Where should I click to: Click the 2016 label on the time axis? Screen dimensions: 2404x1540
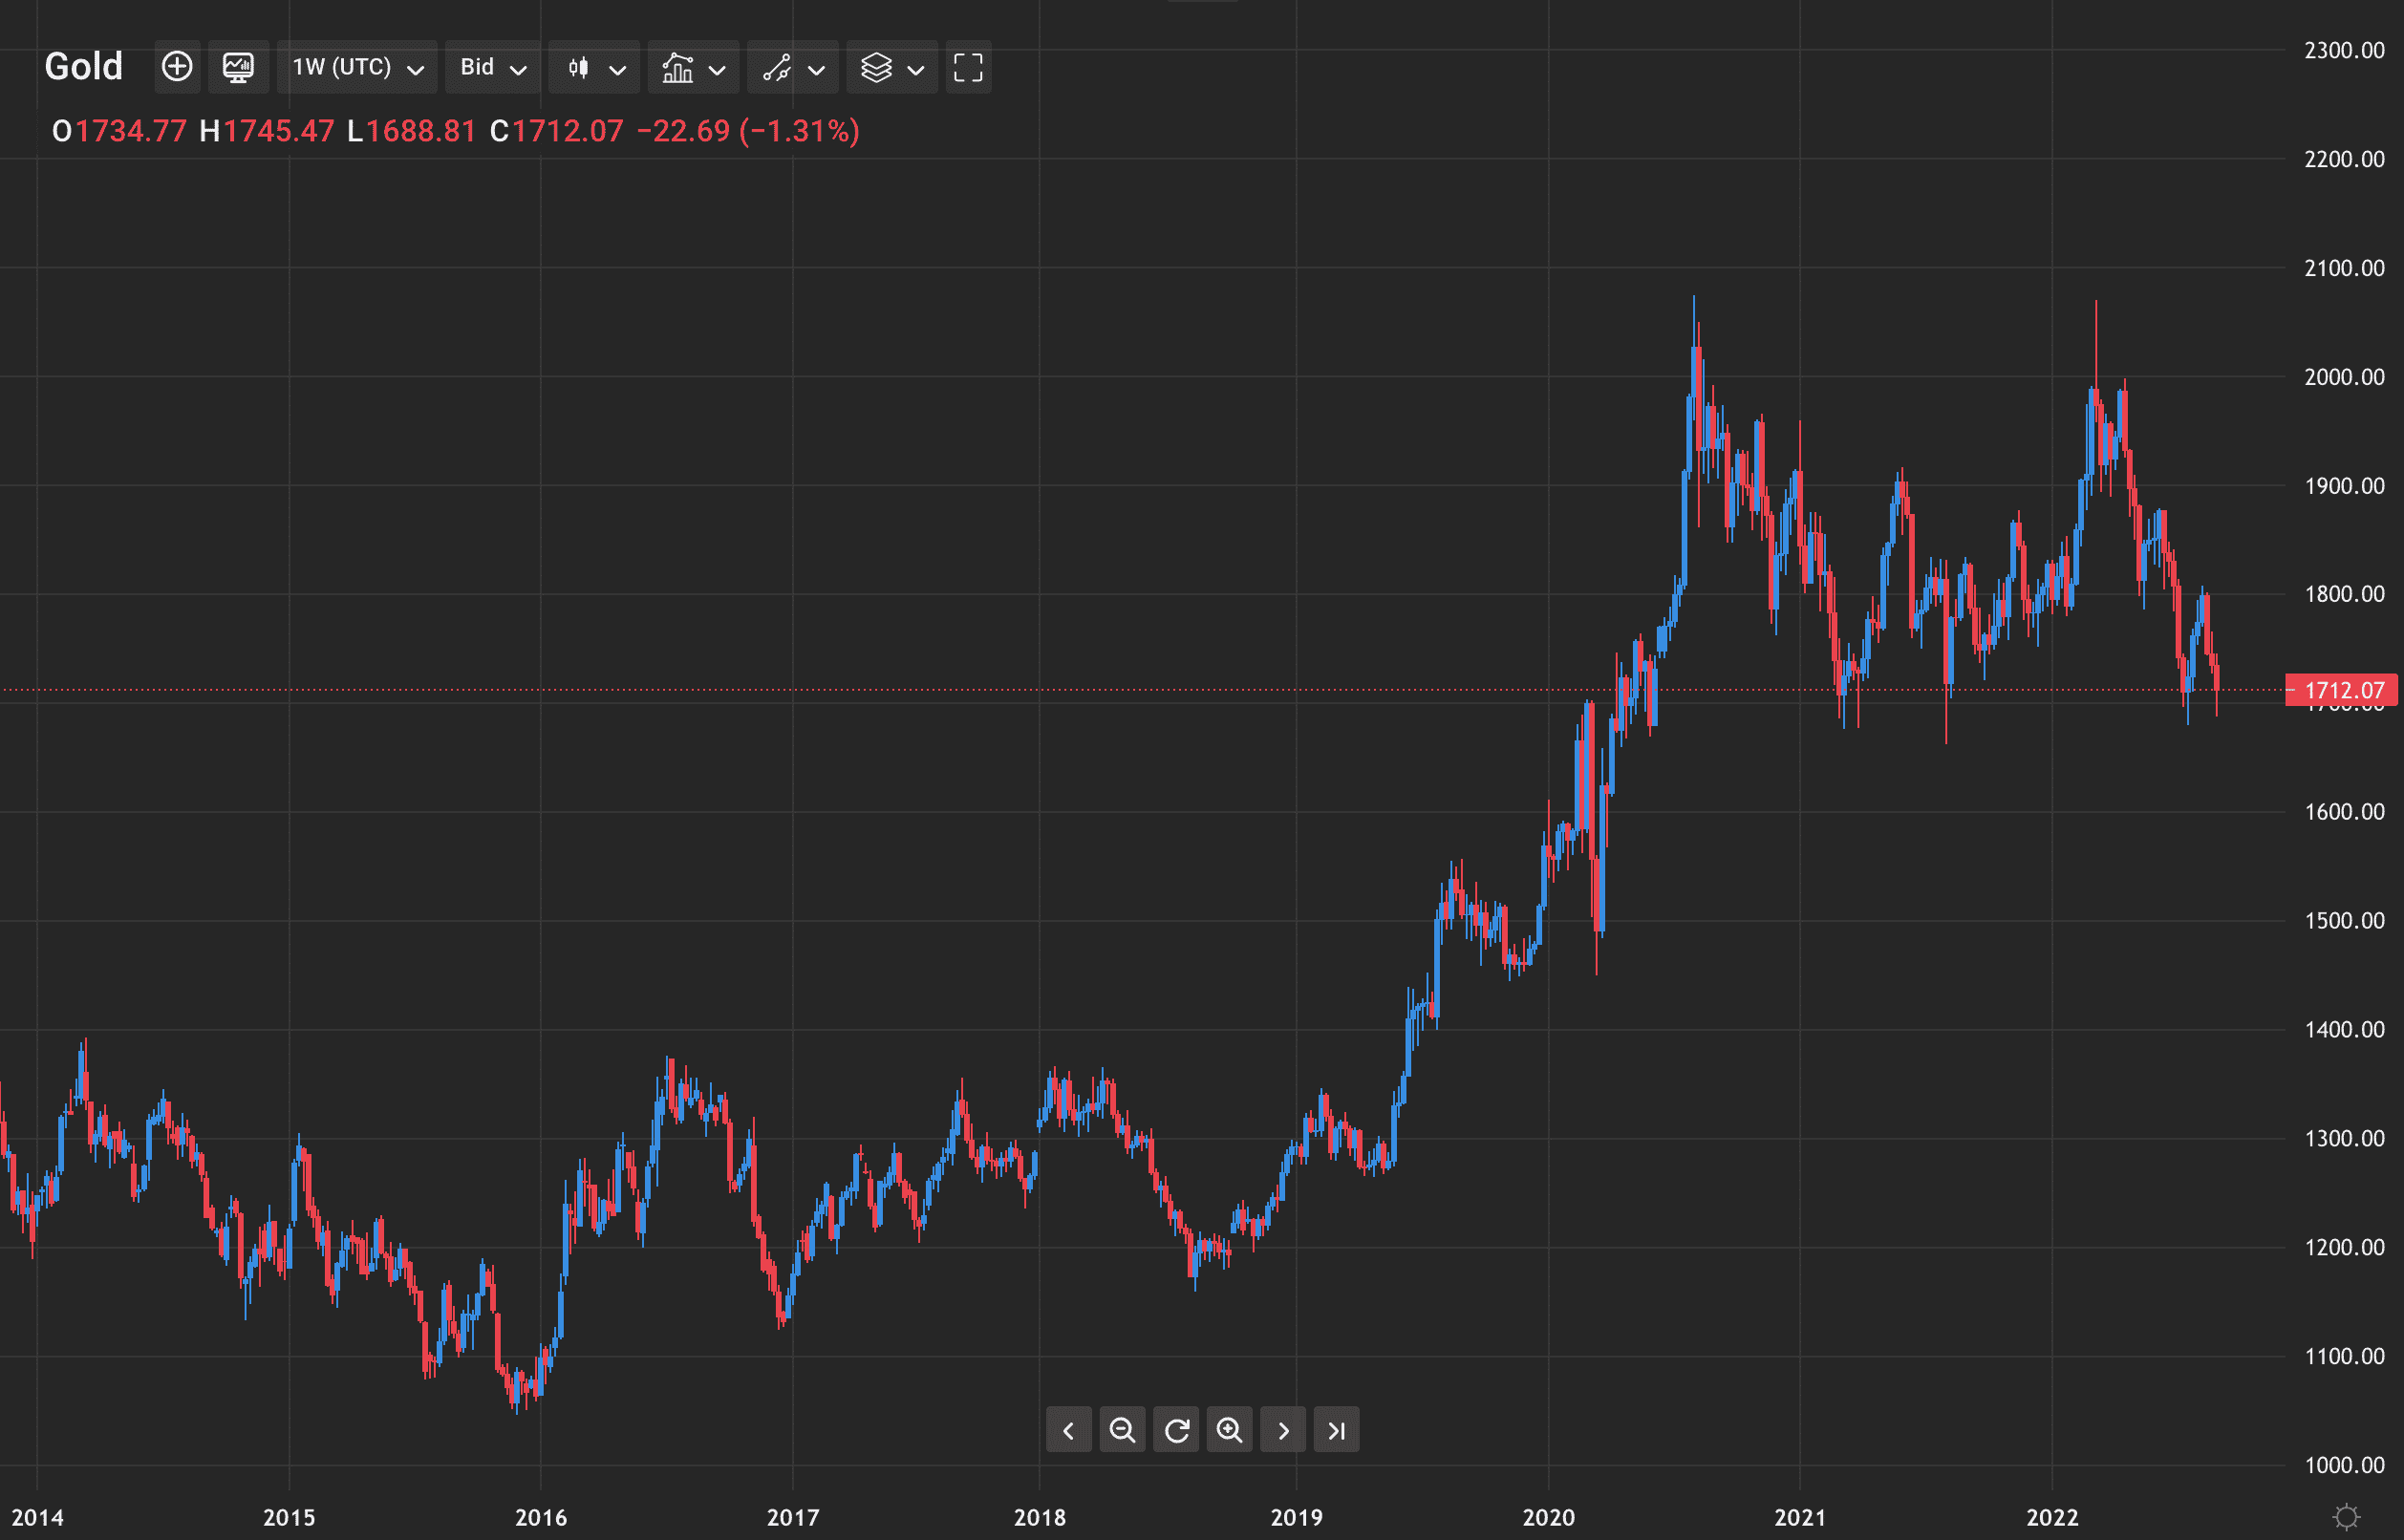click(541, 1517)
